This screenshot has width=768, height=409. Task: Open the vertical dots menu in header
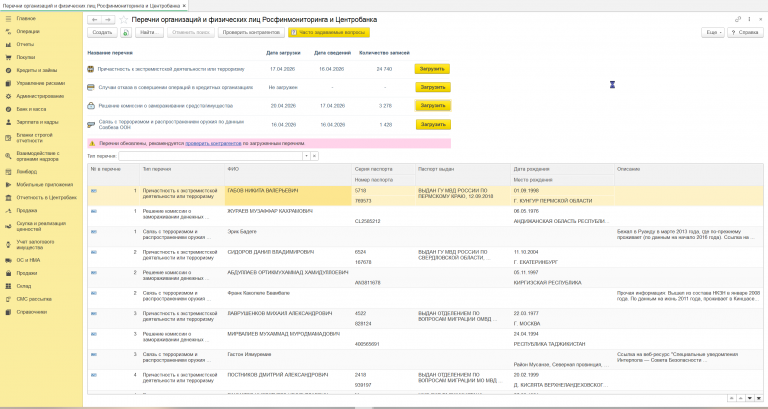point(749,20)
